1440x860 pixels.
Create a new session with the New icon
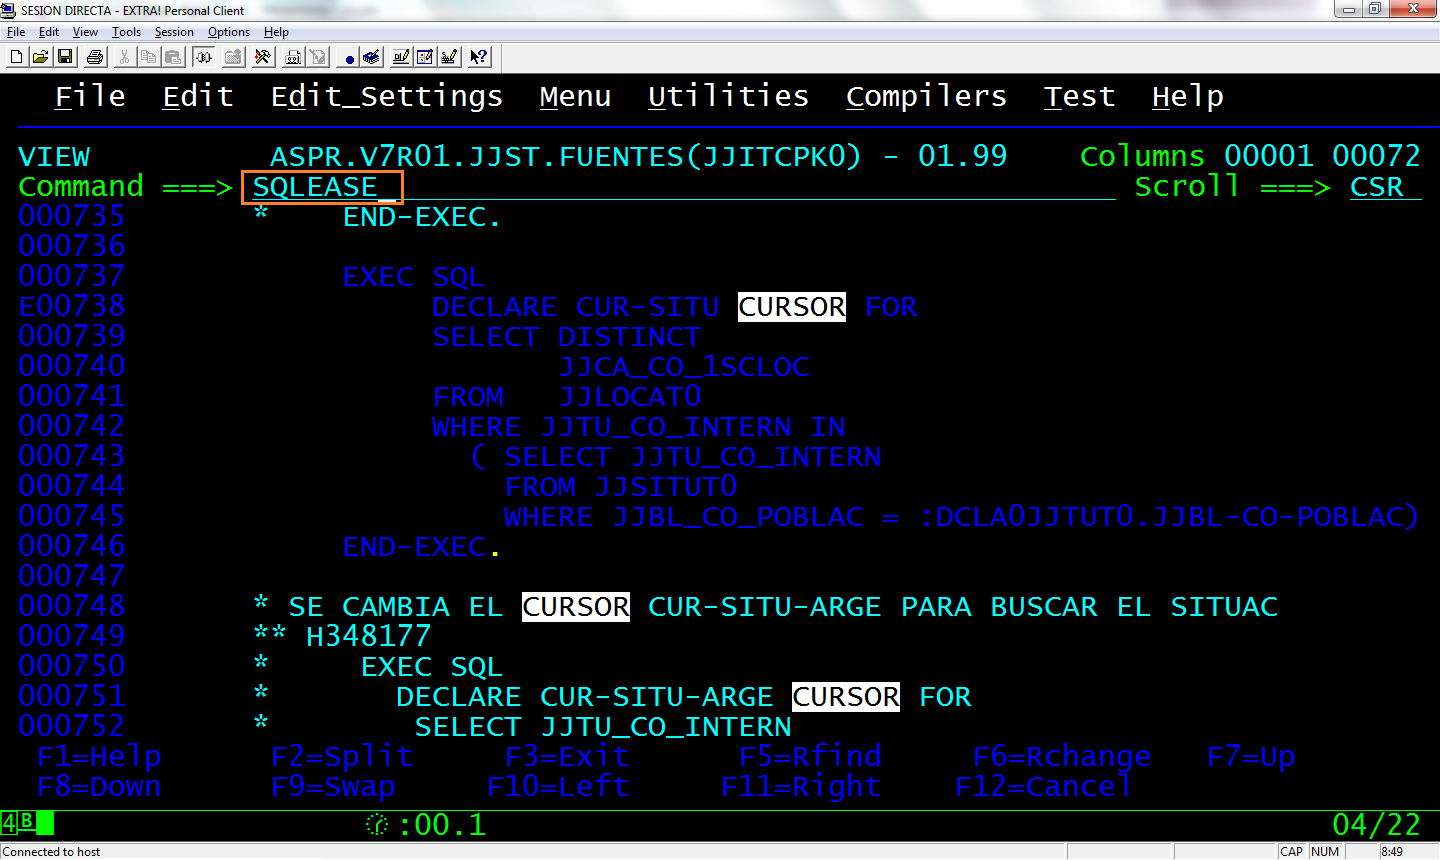tap(15, 57)
